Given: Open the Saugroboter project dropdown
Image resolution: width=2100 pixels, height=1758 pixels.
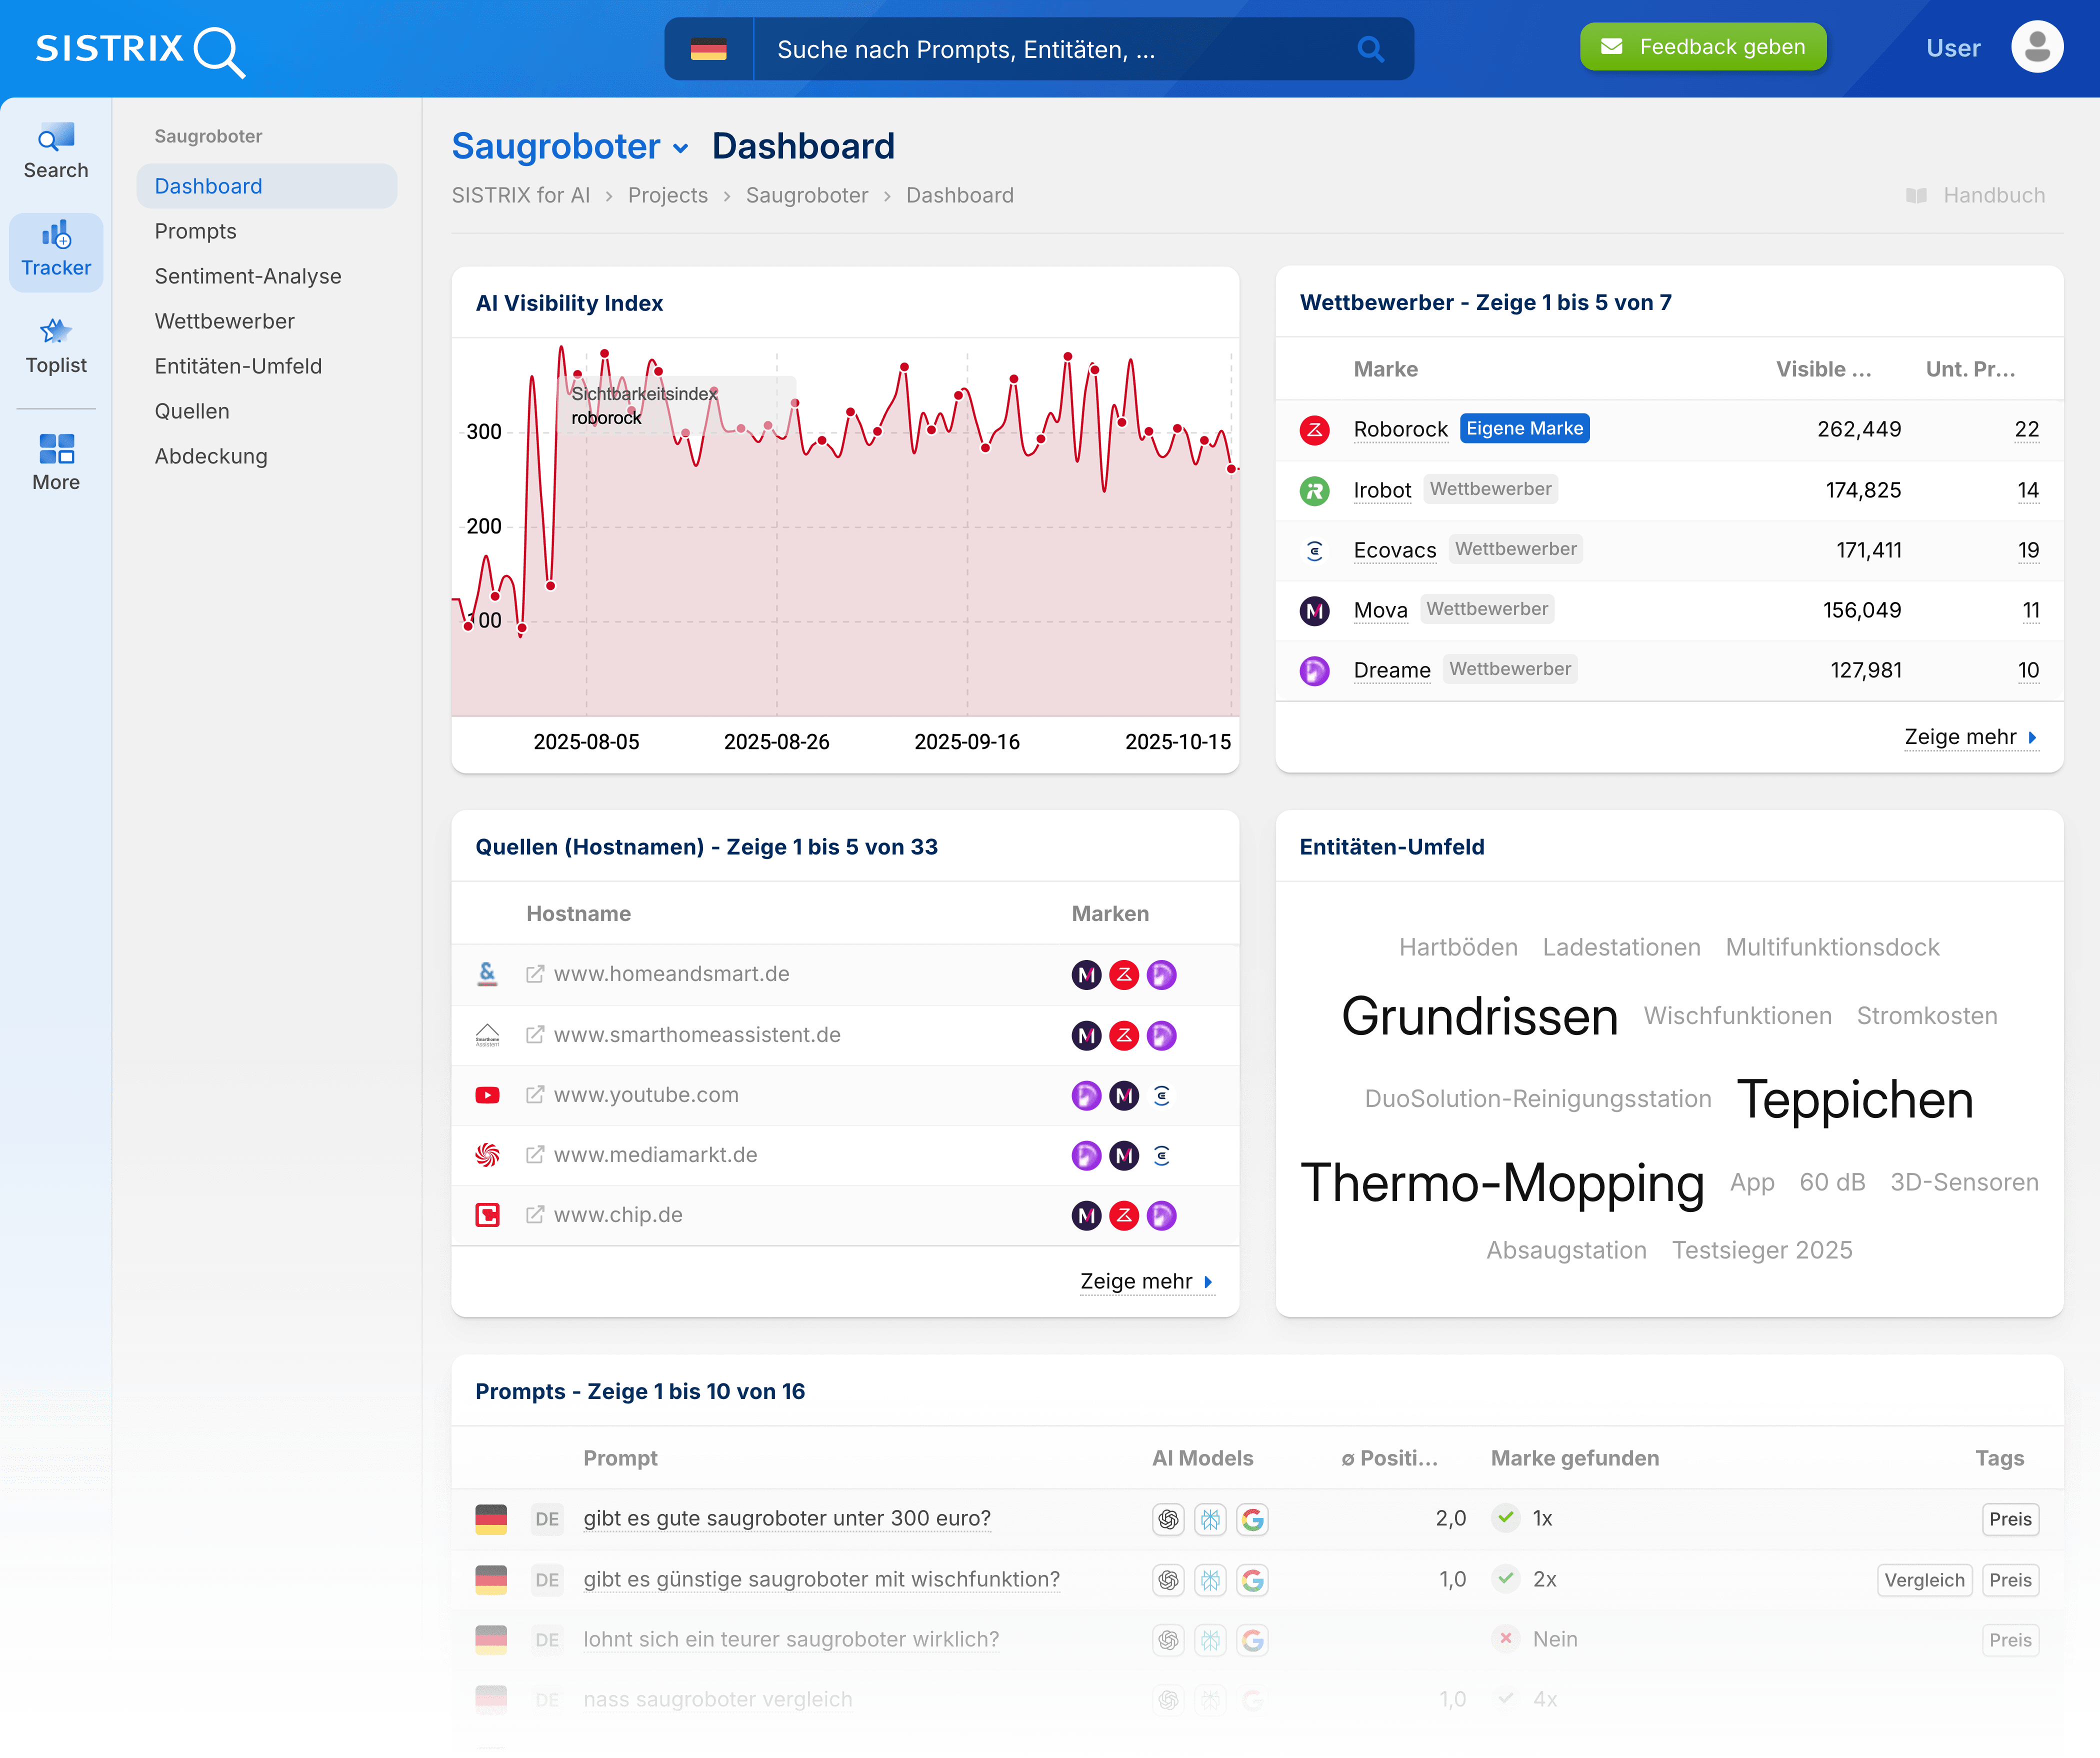Looking at the screenshot, I should (682, 147).
